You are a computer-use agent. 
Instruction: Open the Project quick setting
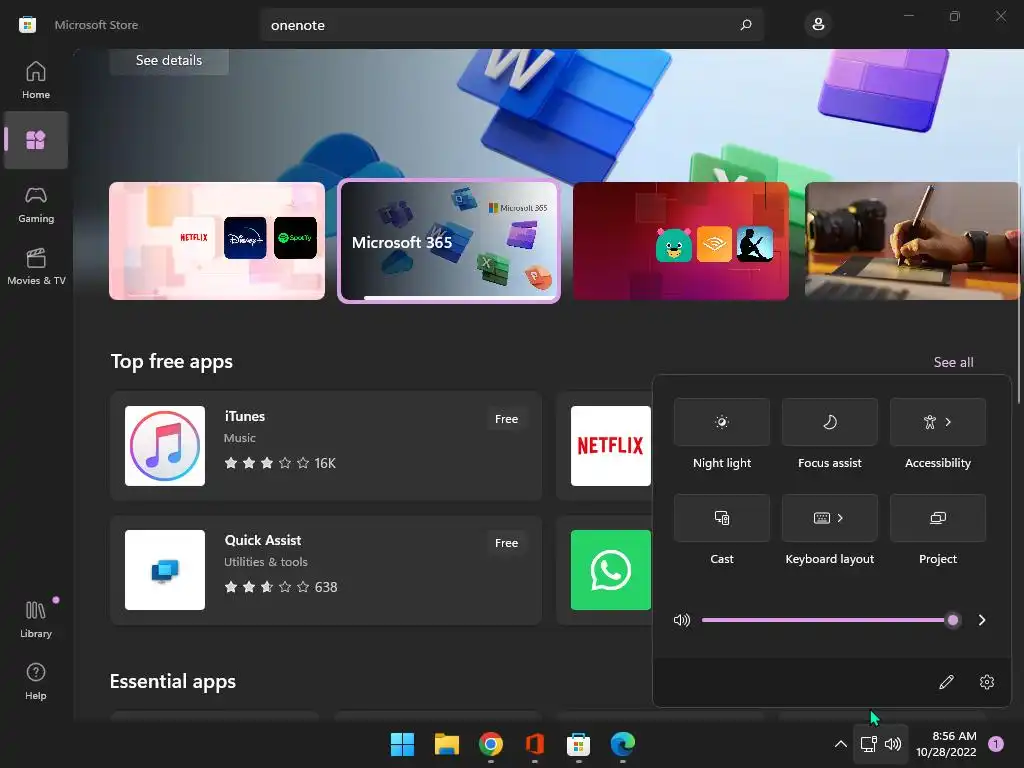(x=938, y=518)
